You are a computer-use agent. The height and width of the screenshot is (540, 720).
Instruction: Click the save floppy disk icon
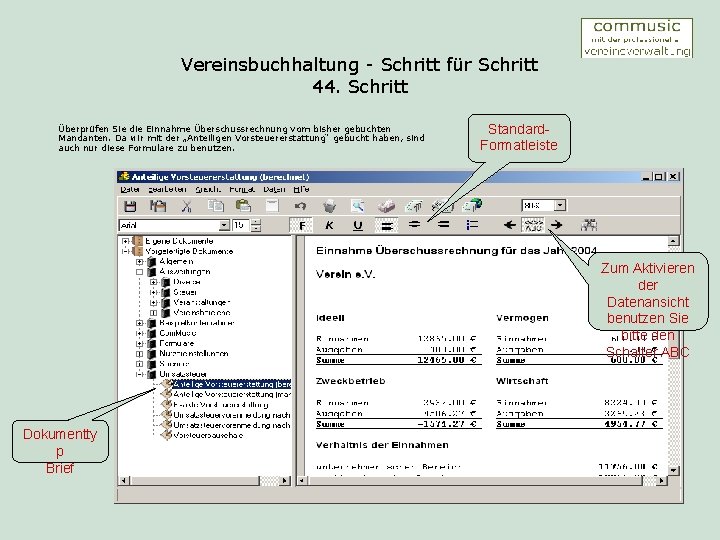click(130, 206)
